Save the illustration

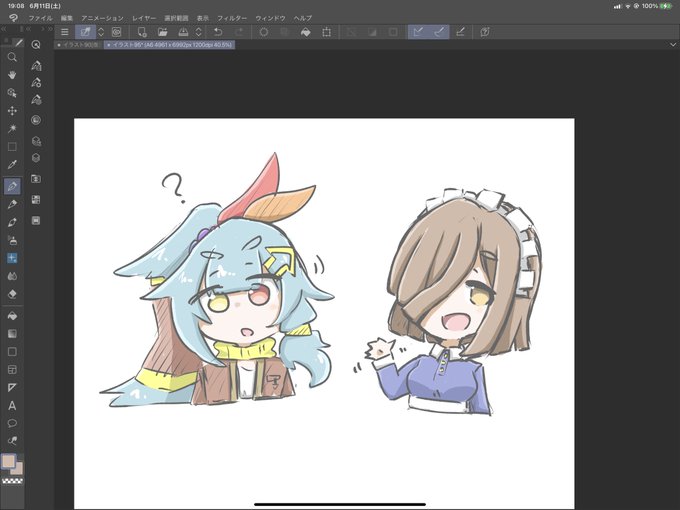183,32
